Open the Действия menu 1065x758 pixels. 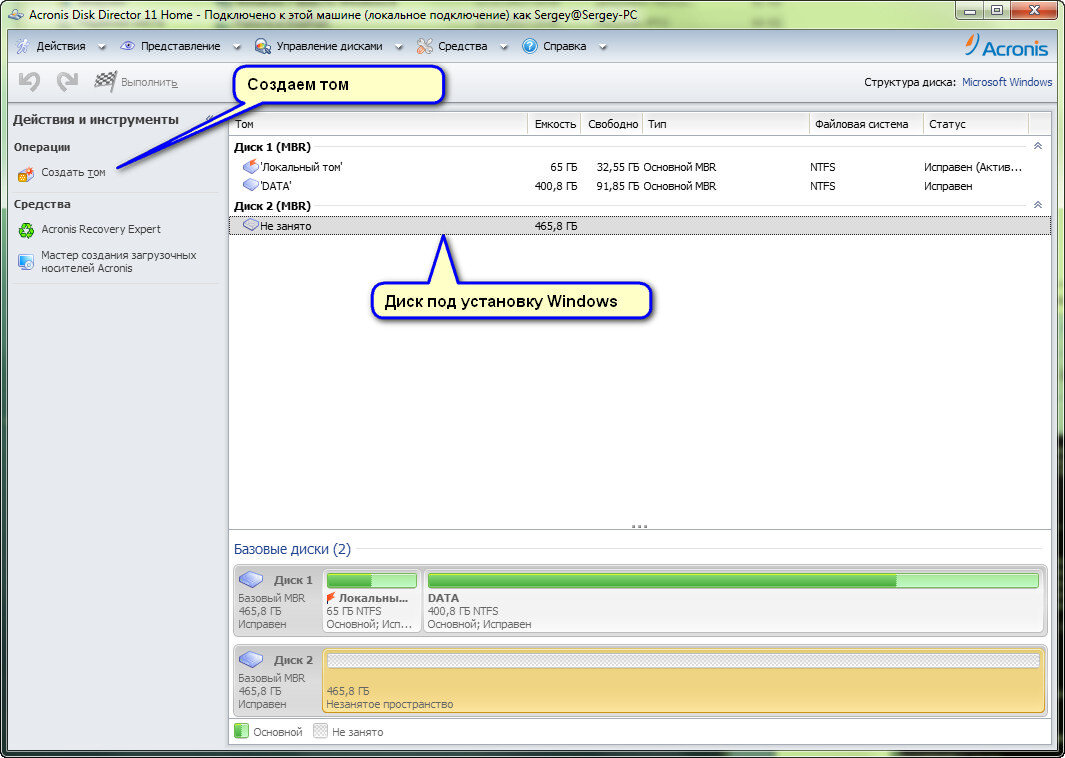pos(61,46)
